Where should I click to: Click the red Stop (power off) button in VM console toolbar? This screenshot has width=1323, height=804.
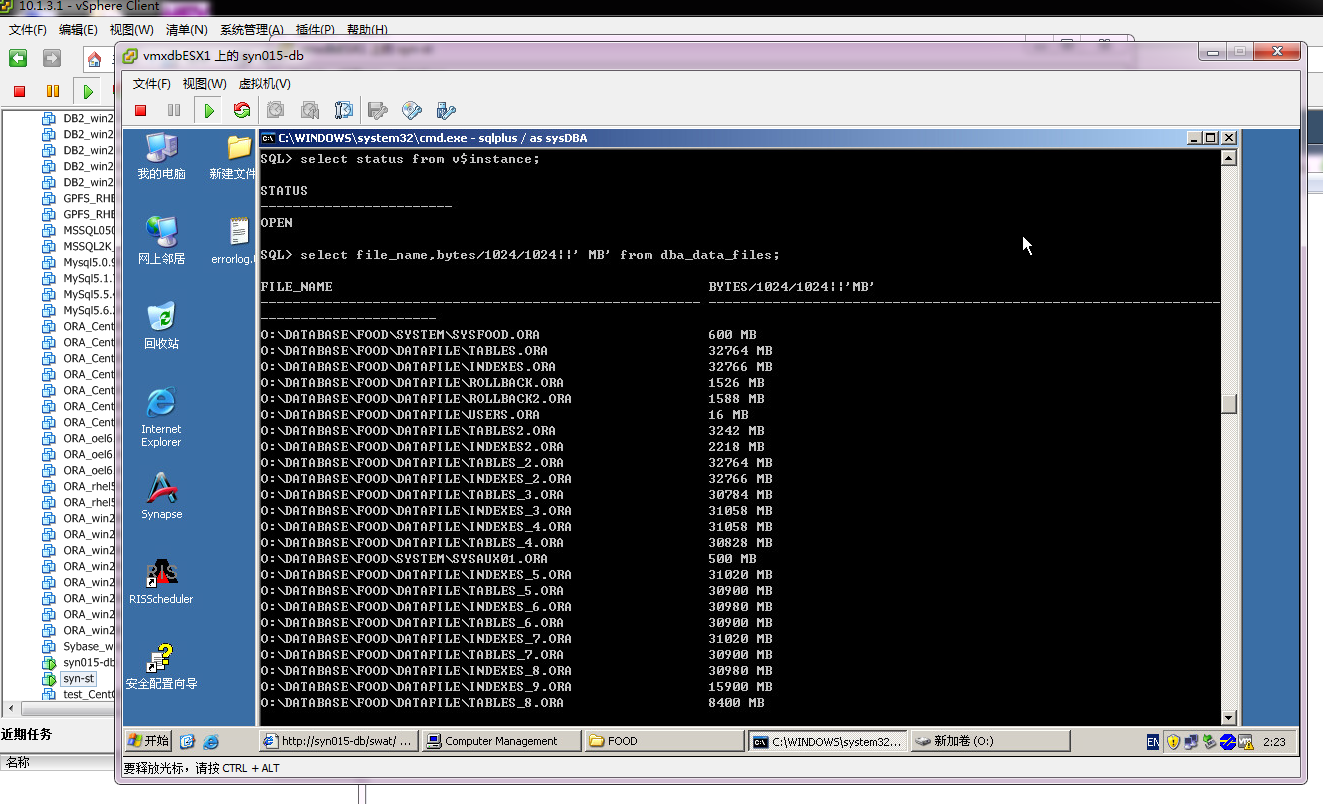coord(141,110)
